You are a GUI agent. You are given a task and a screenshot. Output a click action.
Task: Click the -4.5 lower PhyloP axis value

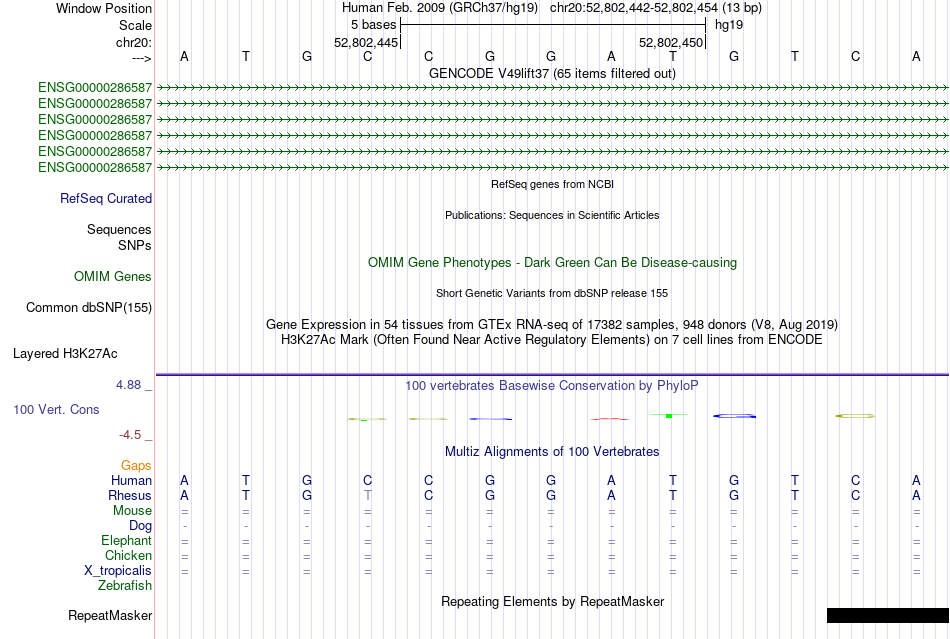(130, 435)
